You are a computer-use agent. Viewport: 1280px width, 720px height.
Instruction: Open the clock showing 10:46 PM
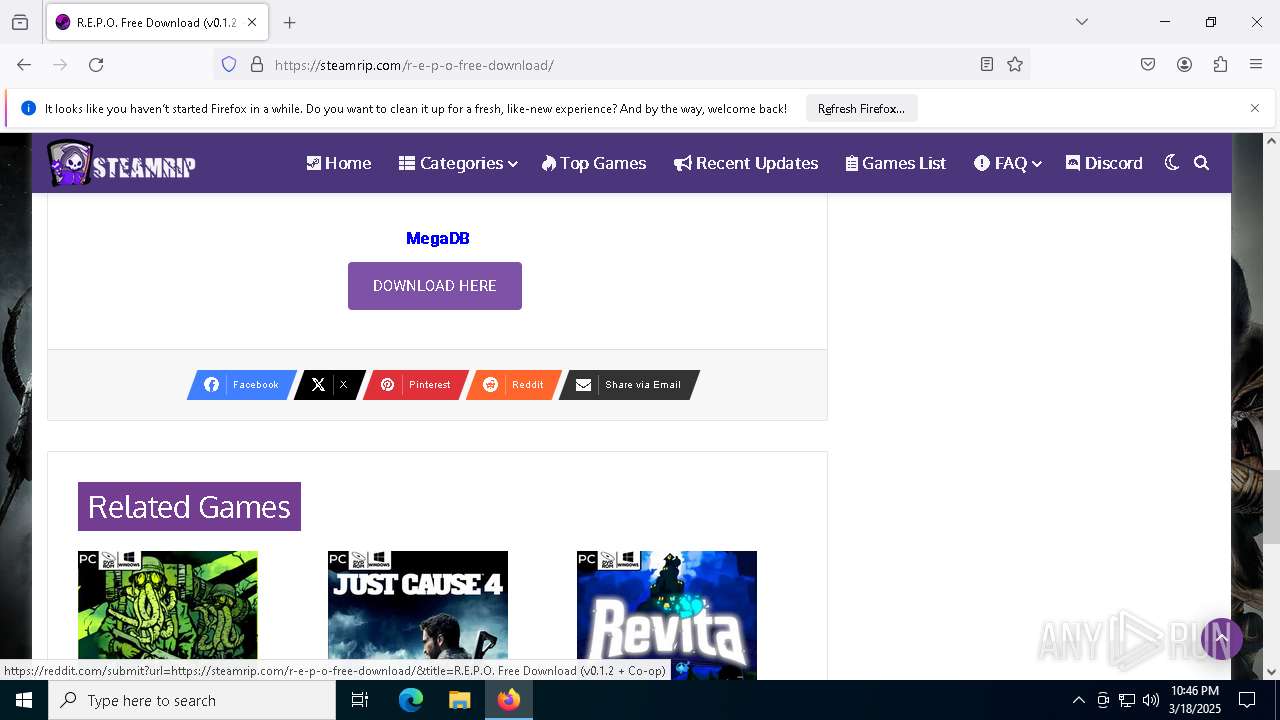pyautogui.click(x=1195, y=700)
